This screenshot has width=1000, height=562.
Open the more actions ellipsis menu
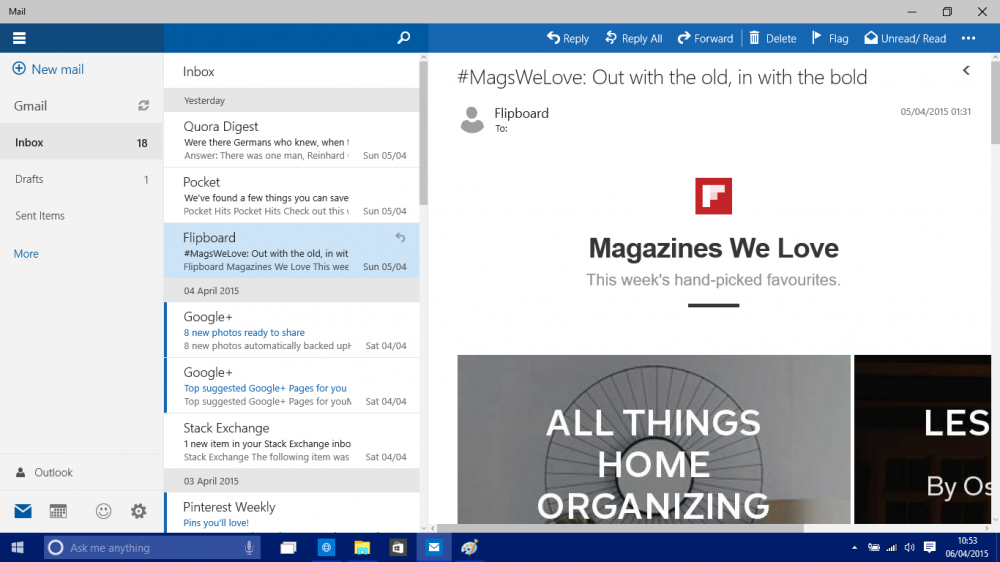[968, 38]
